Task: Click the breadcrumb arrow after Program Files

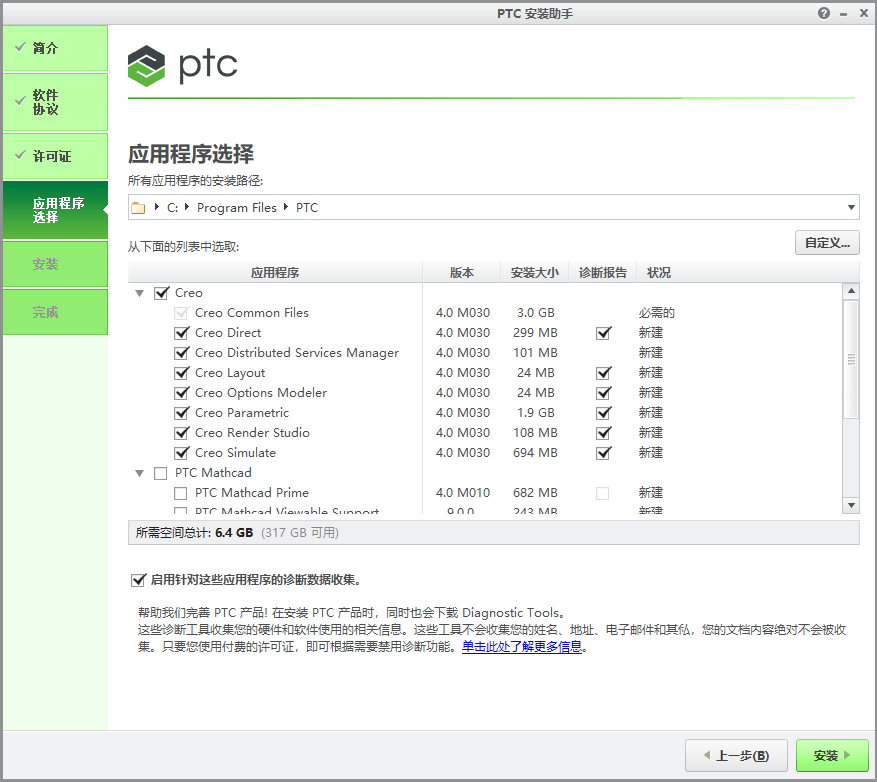Action: pos(283,207)
